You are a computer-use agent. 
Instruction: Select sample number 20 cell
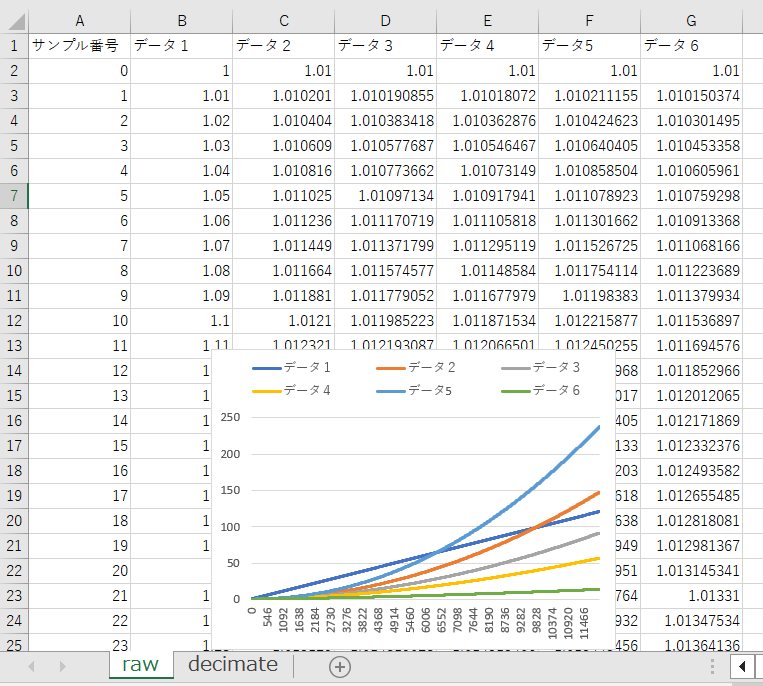[80, 571]
